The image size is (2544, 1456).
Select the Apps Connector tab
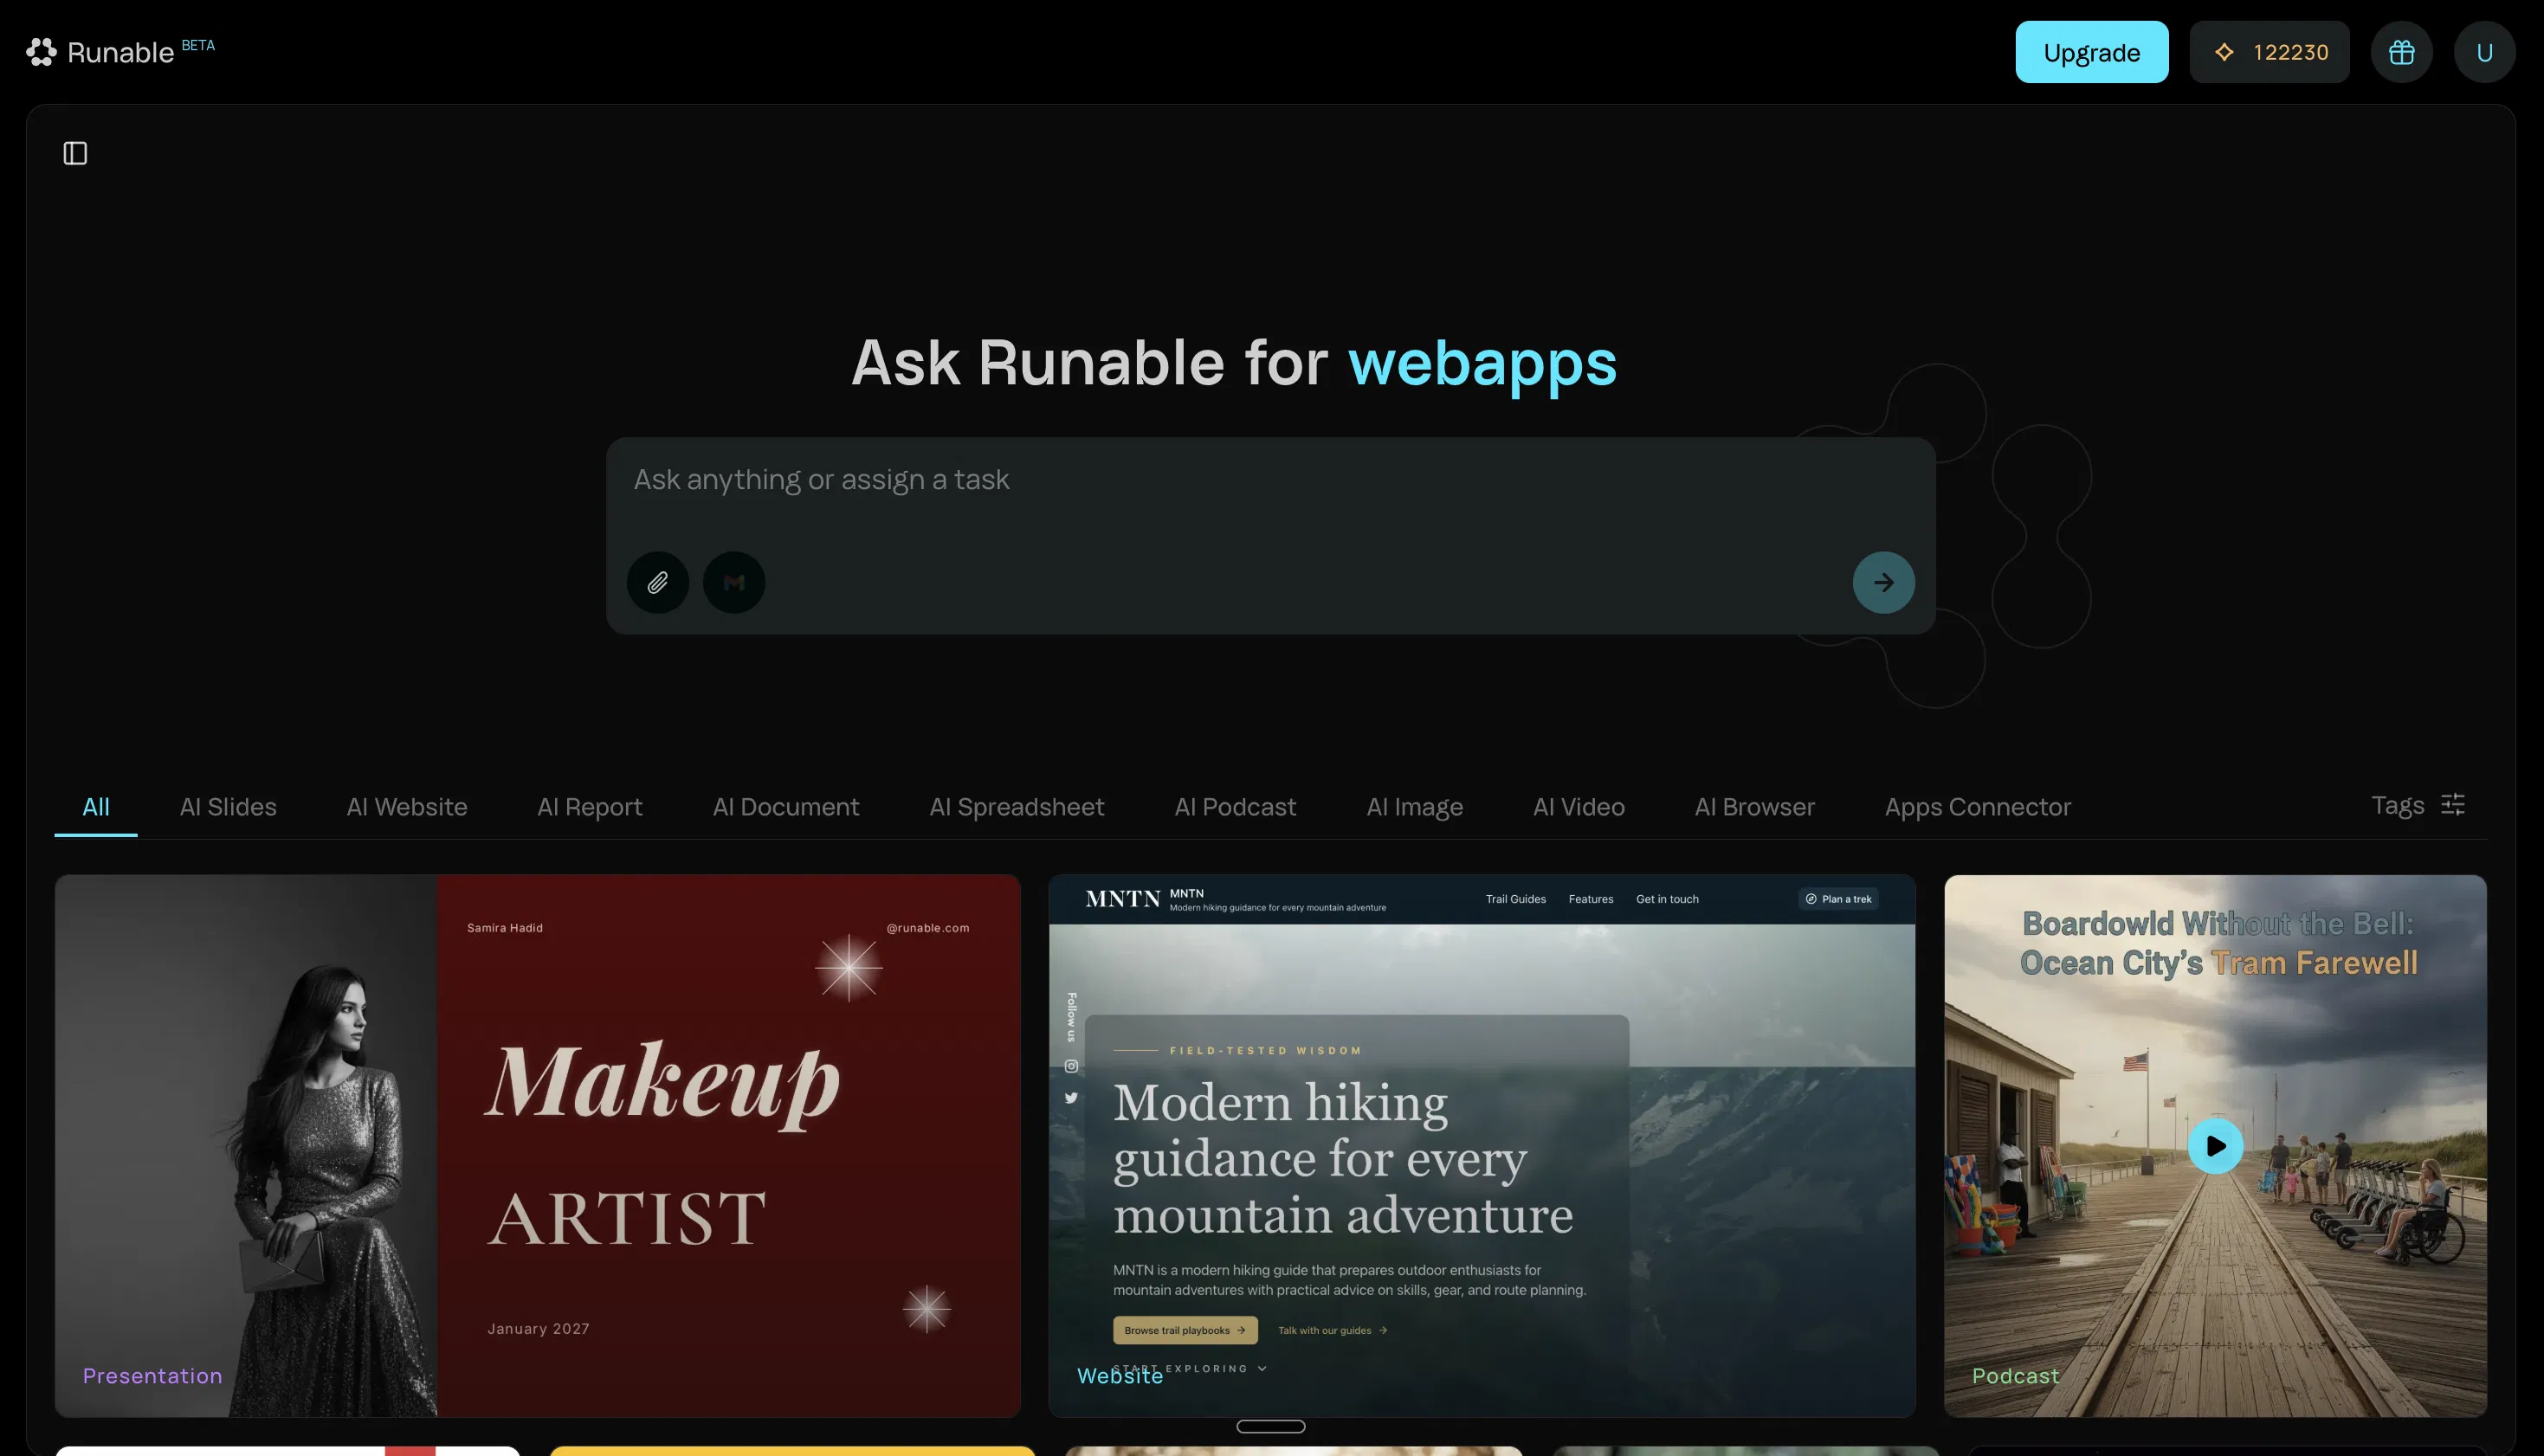1978,807
